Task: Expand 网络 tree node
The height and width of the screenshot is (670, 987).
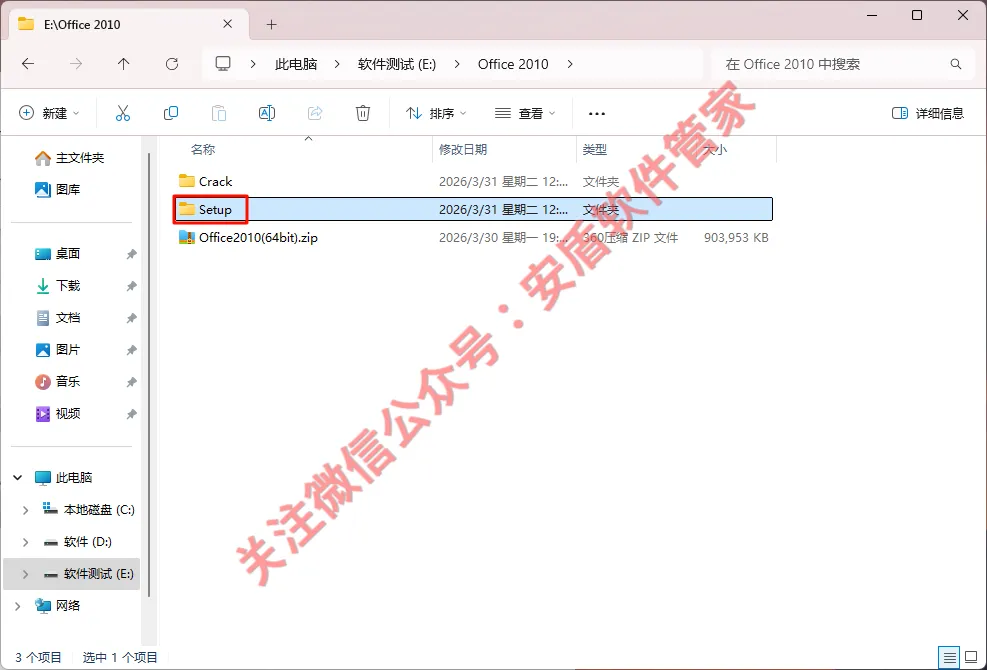Action: 18,606
